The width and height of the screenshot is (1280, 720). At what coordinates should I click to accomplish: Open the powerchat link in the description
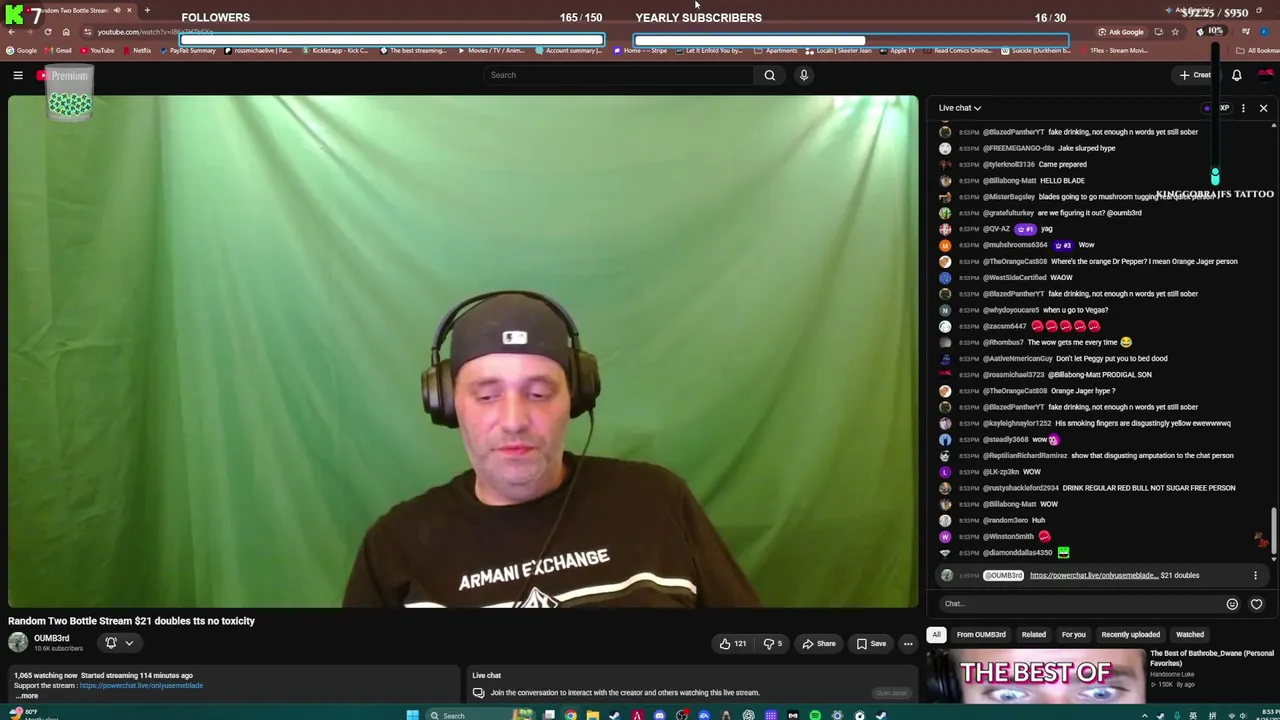(141, 686)
